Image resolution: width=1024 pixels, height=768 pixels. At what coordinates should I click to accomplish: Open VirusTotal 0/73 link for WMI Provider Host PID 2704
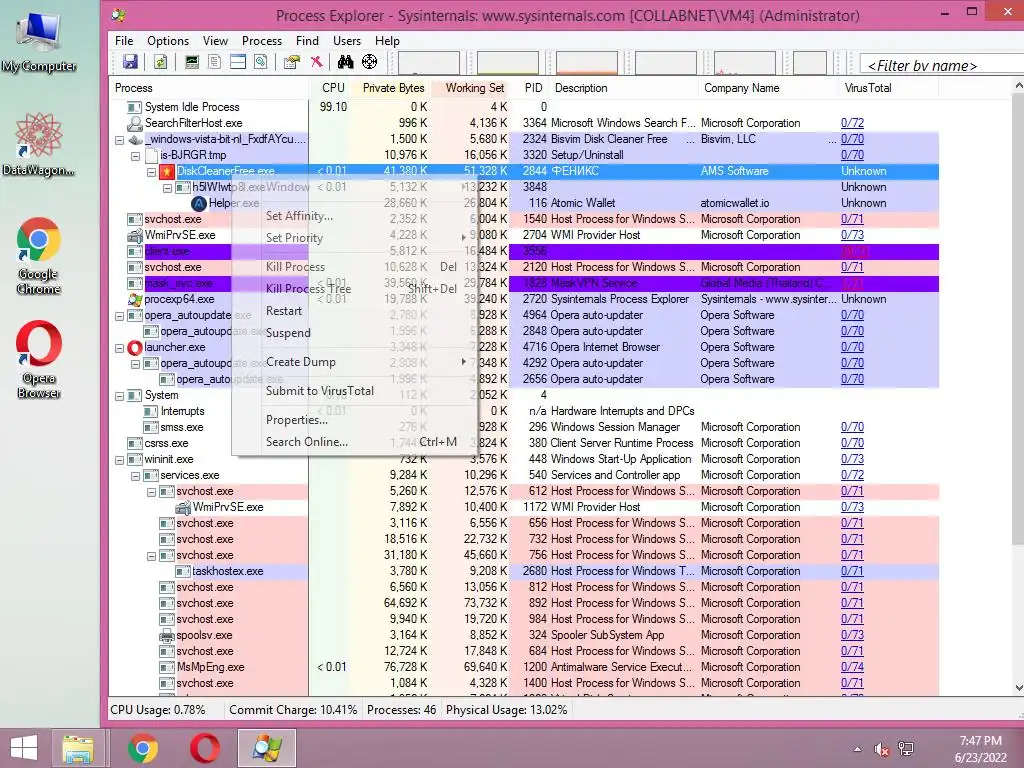click(x=852, y=235)
